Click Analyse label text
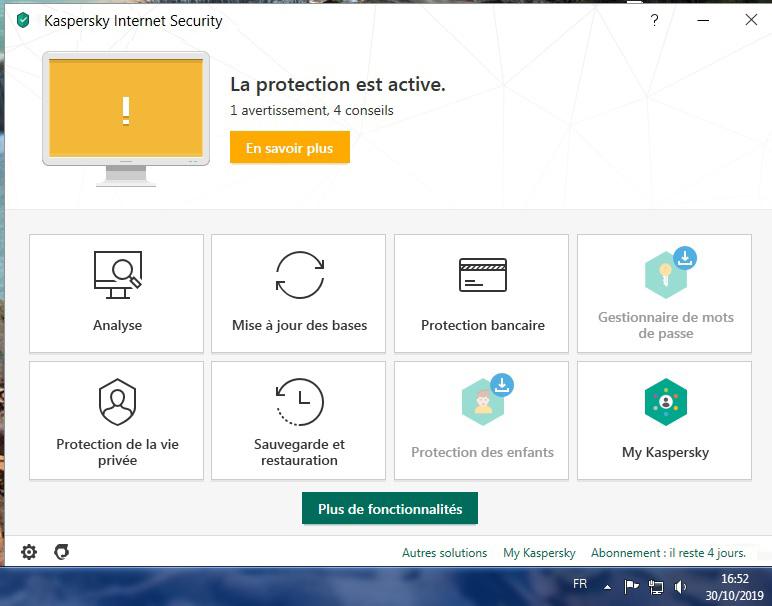The width and height of the screenshot is (772, 606). tap(118, 325)
